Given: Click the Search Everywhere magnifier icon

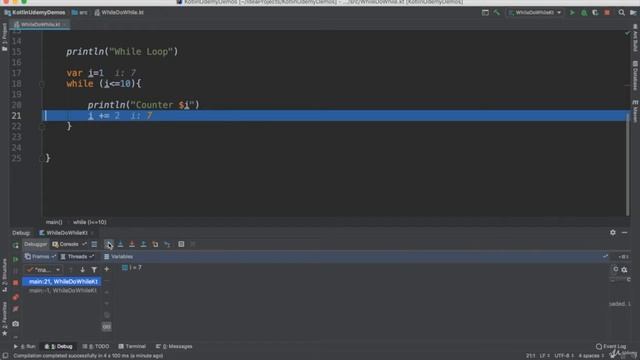Looking at the screenshot, I should [x=621, y=13].
